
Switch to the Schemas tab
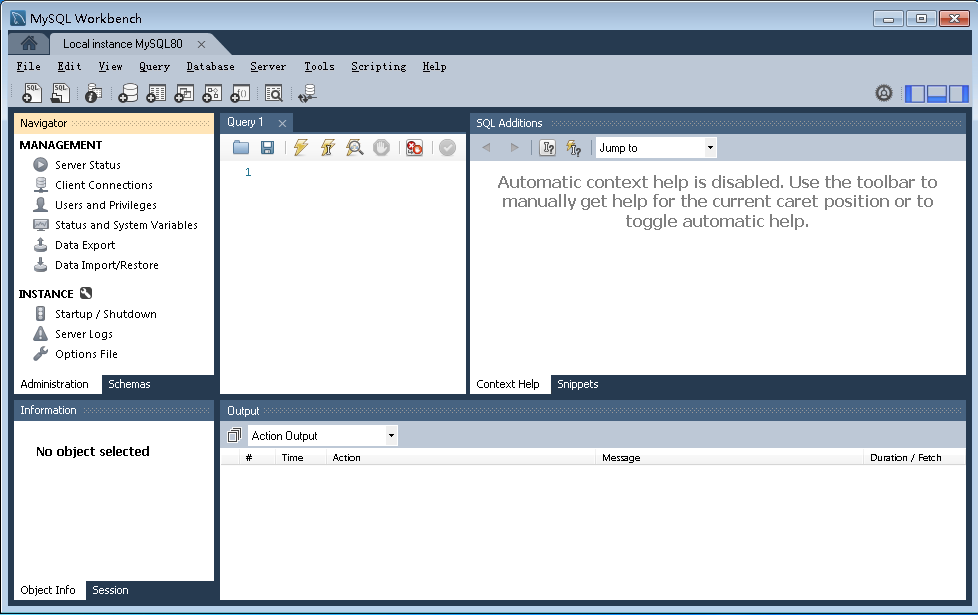click(129, 384)
